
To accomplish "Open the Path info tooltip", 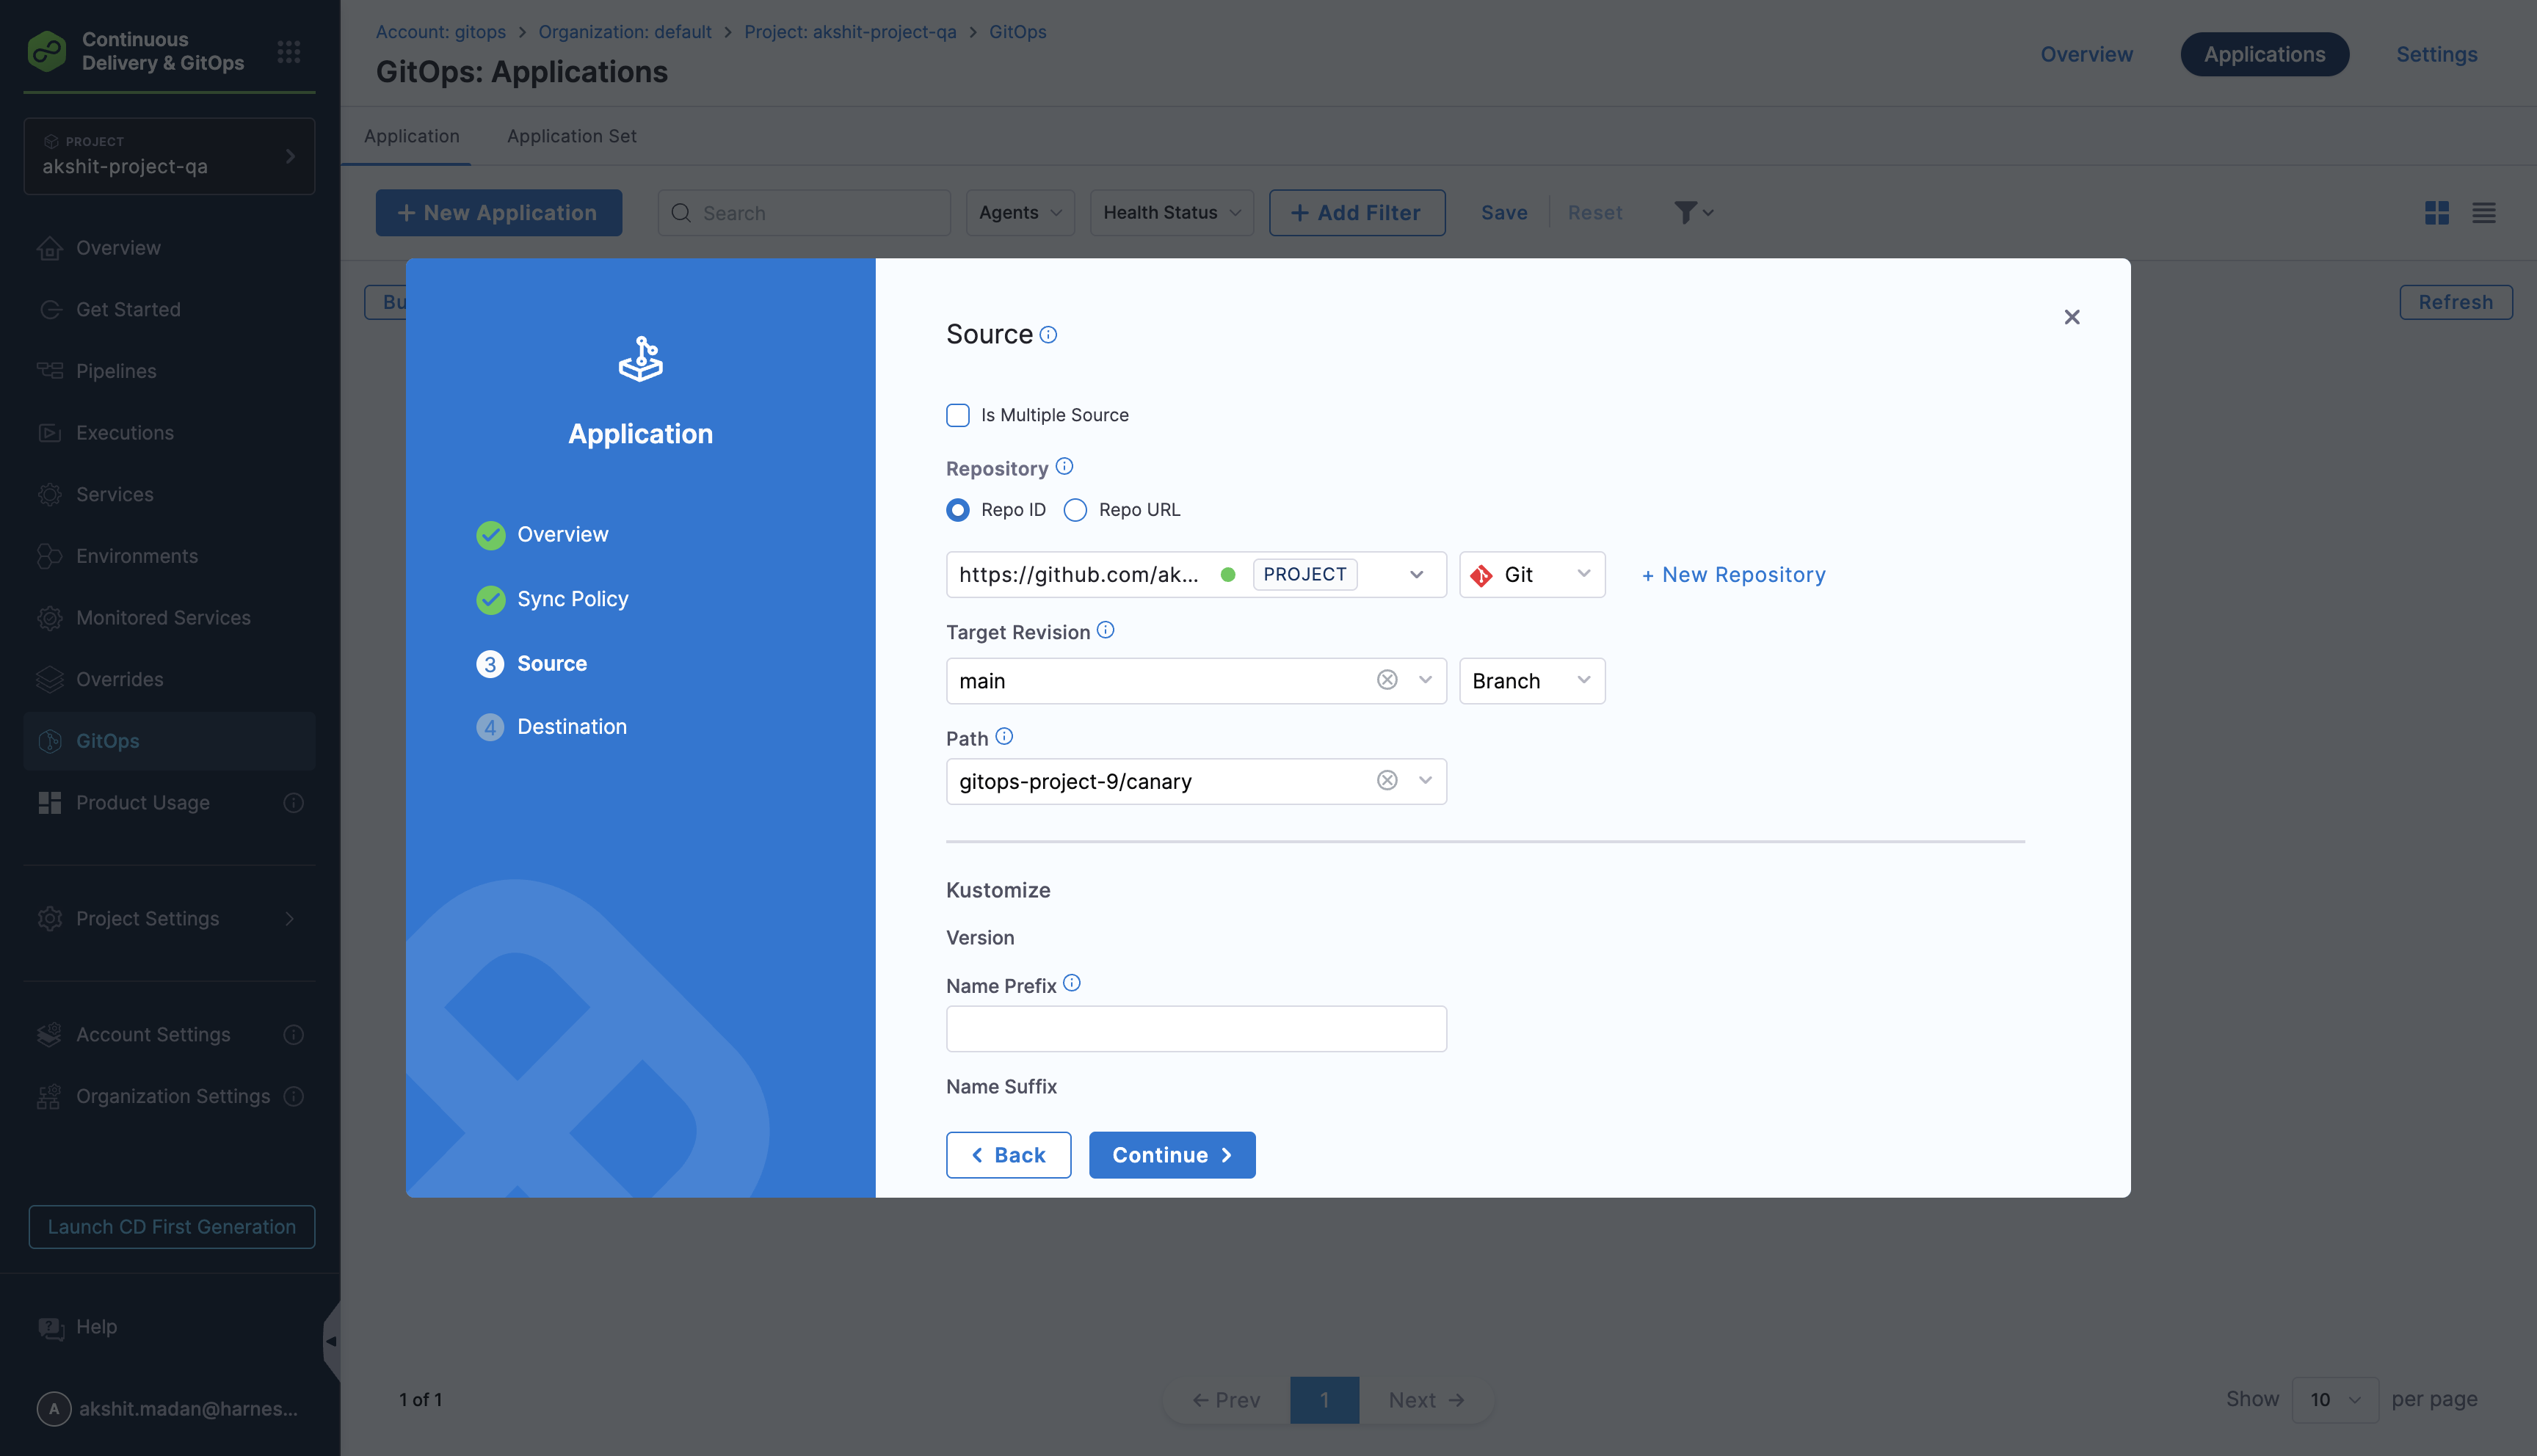I will point(1005,736).
